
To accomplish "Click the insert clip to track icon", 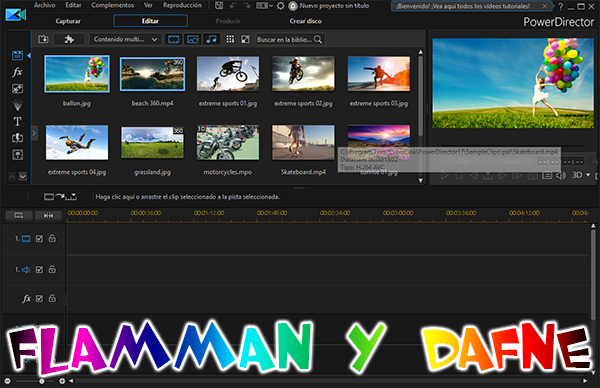I will pos(60,197).
